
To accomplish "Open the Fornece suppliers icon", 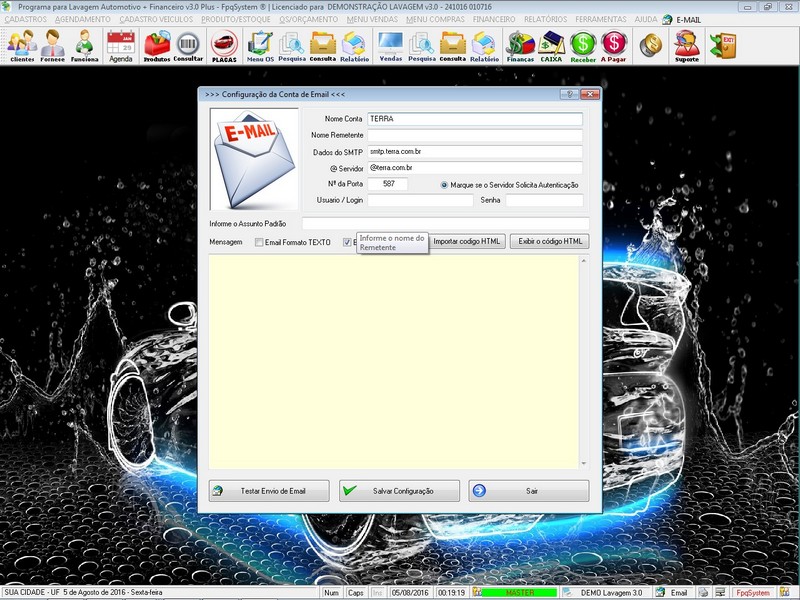I will tap(53, 46).
